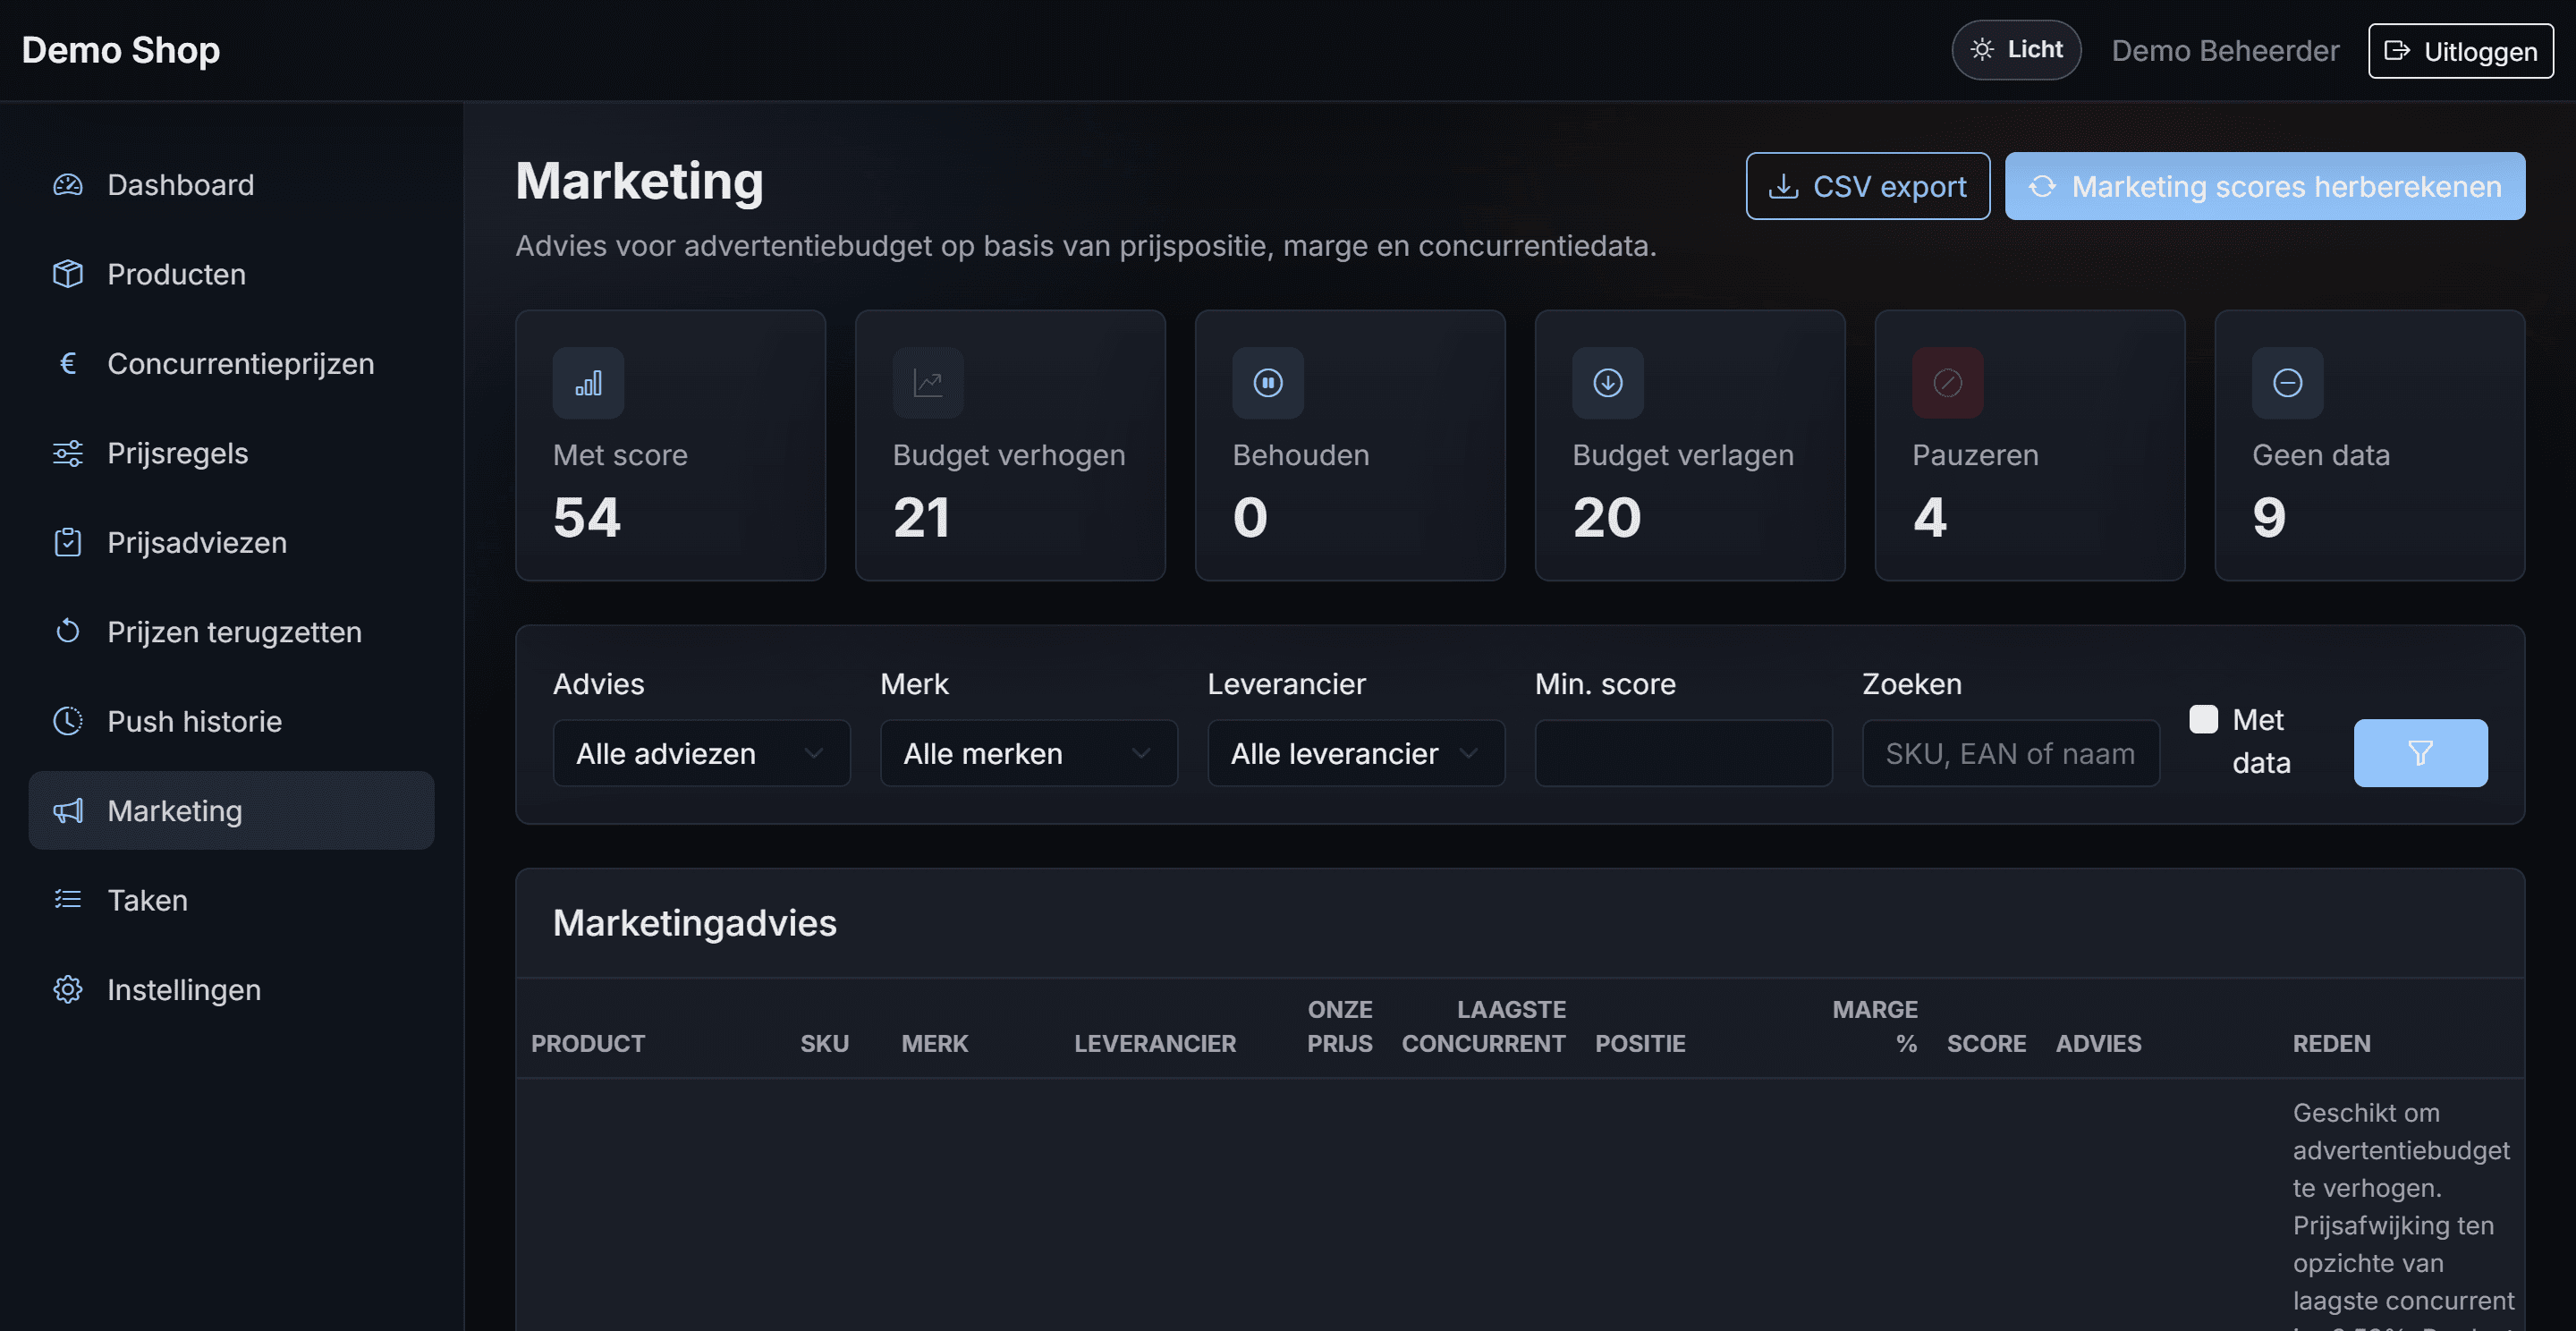Open Taken from sidebar
This screenshot has height=1331, width=2576.
pos(231,900)
